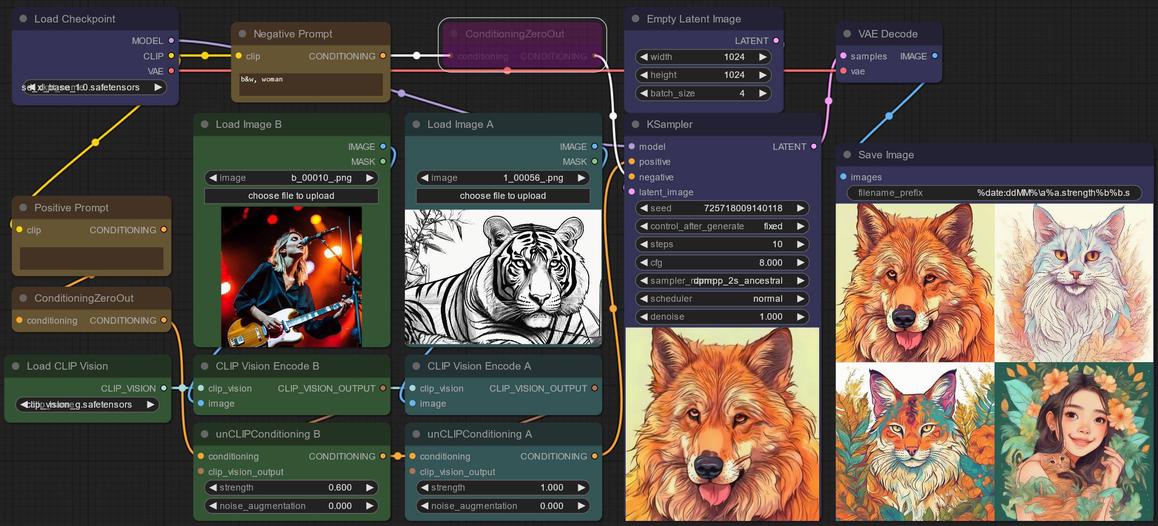Increase the width value with right arrow

tap(762, 57)
